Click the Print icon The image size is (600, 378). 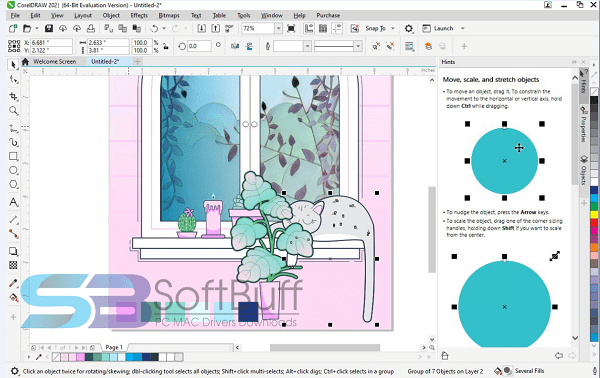91,28
